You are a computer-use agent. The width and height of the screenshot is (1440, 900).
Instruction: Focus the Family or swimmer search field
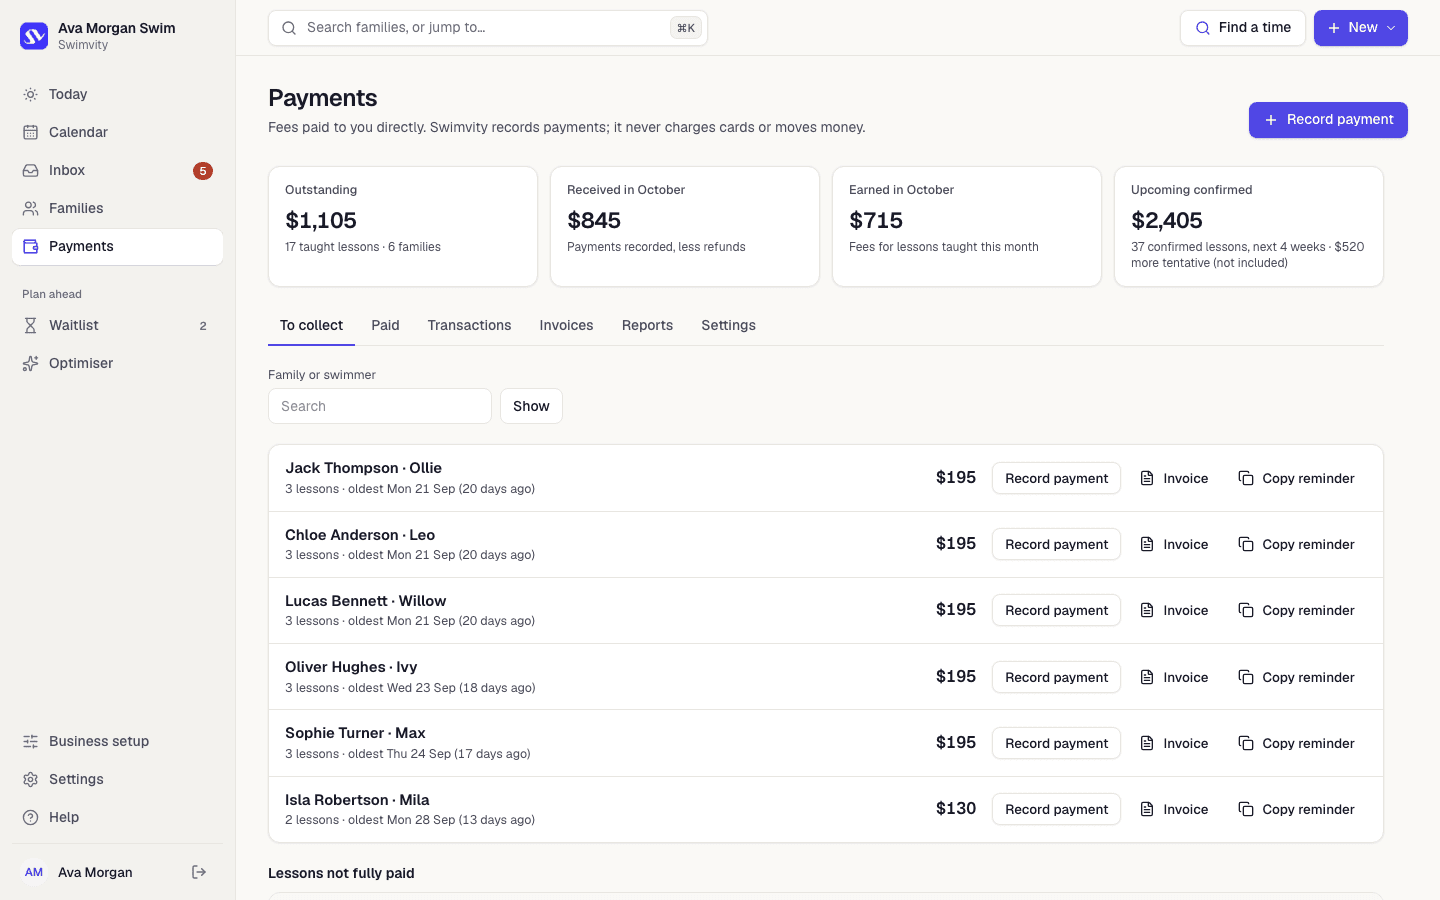pos(380,406)
